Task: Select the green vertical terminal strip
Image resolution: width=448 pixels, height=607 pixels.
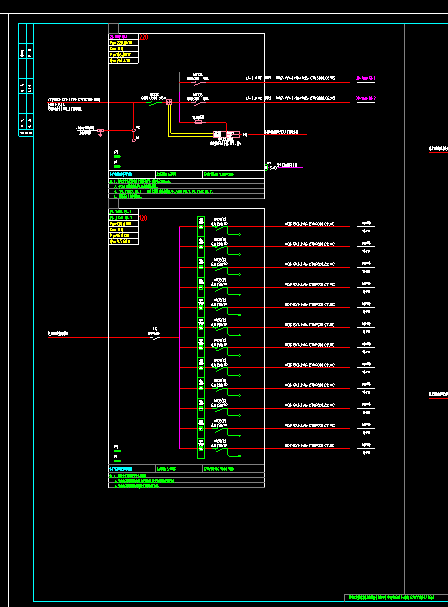Action: click(x=201, y=338)
